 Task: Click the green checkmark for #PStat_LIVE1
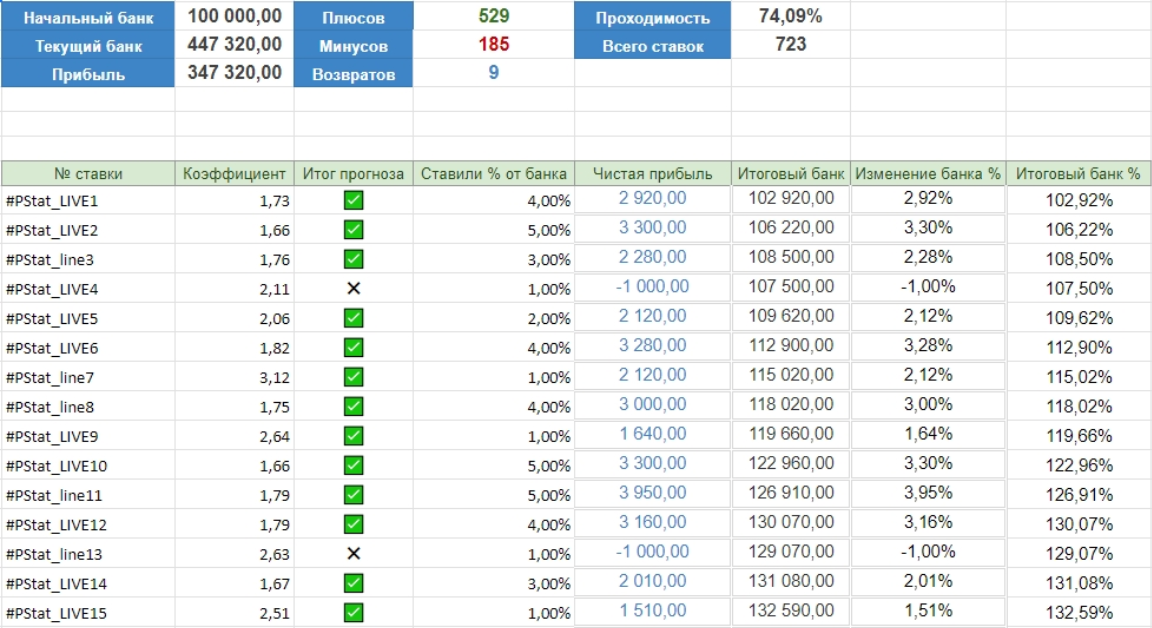click(x=353, y=200)
